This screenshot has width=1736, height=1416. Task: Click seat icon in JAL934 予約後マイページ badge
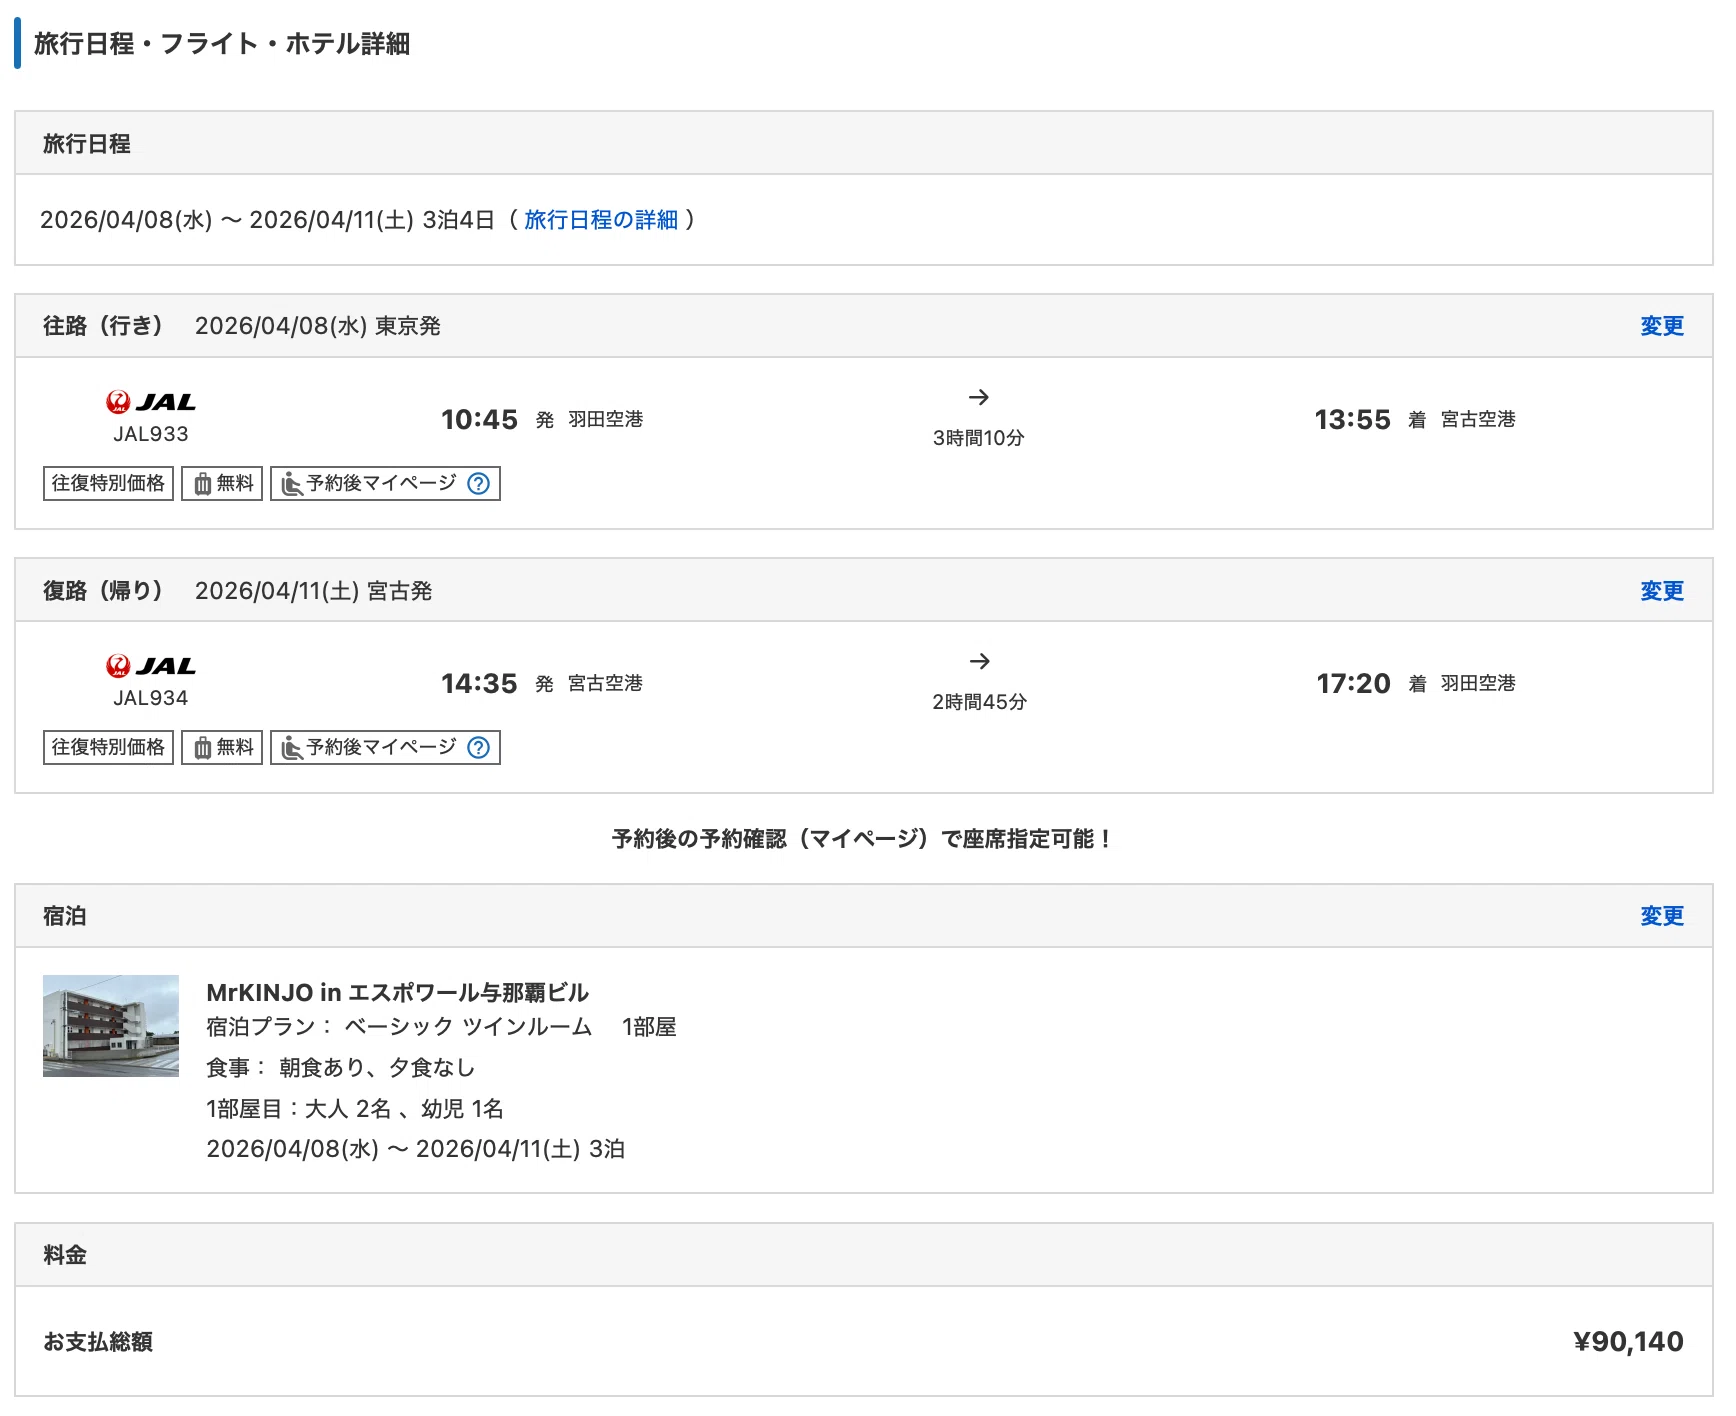tap(291, 748)
